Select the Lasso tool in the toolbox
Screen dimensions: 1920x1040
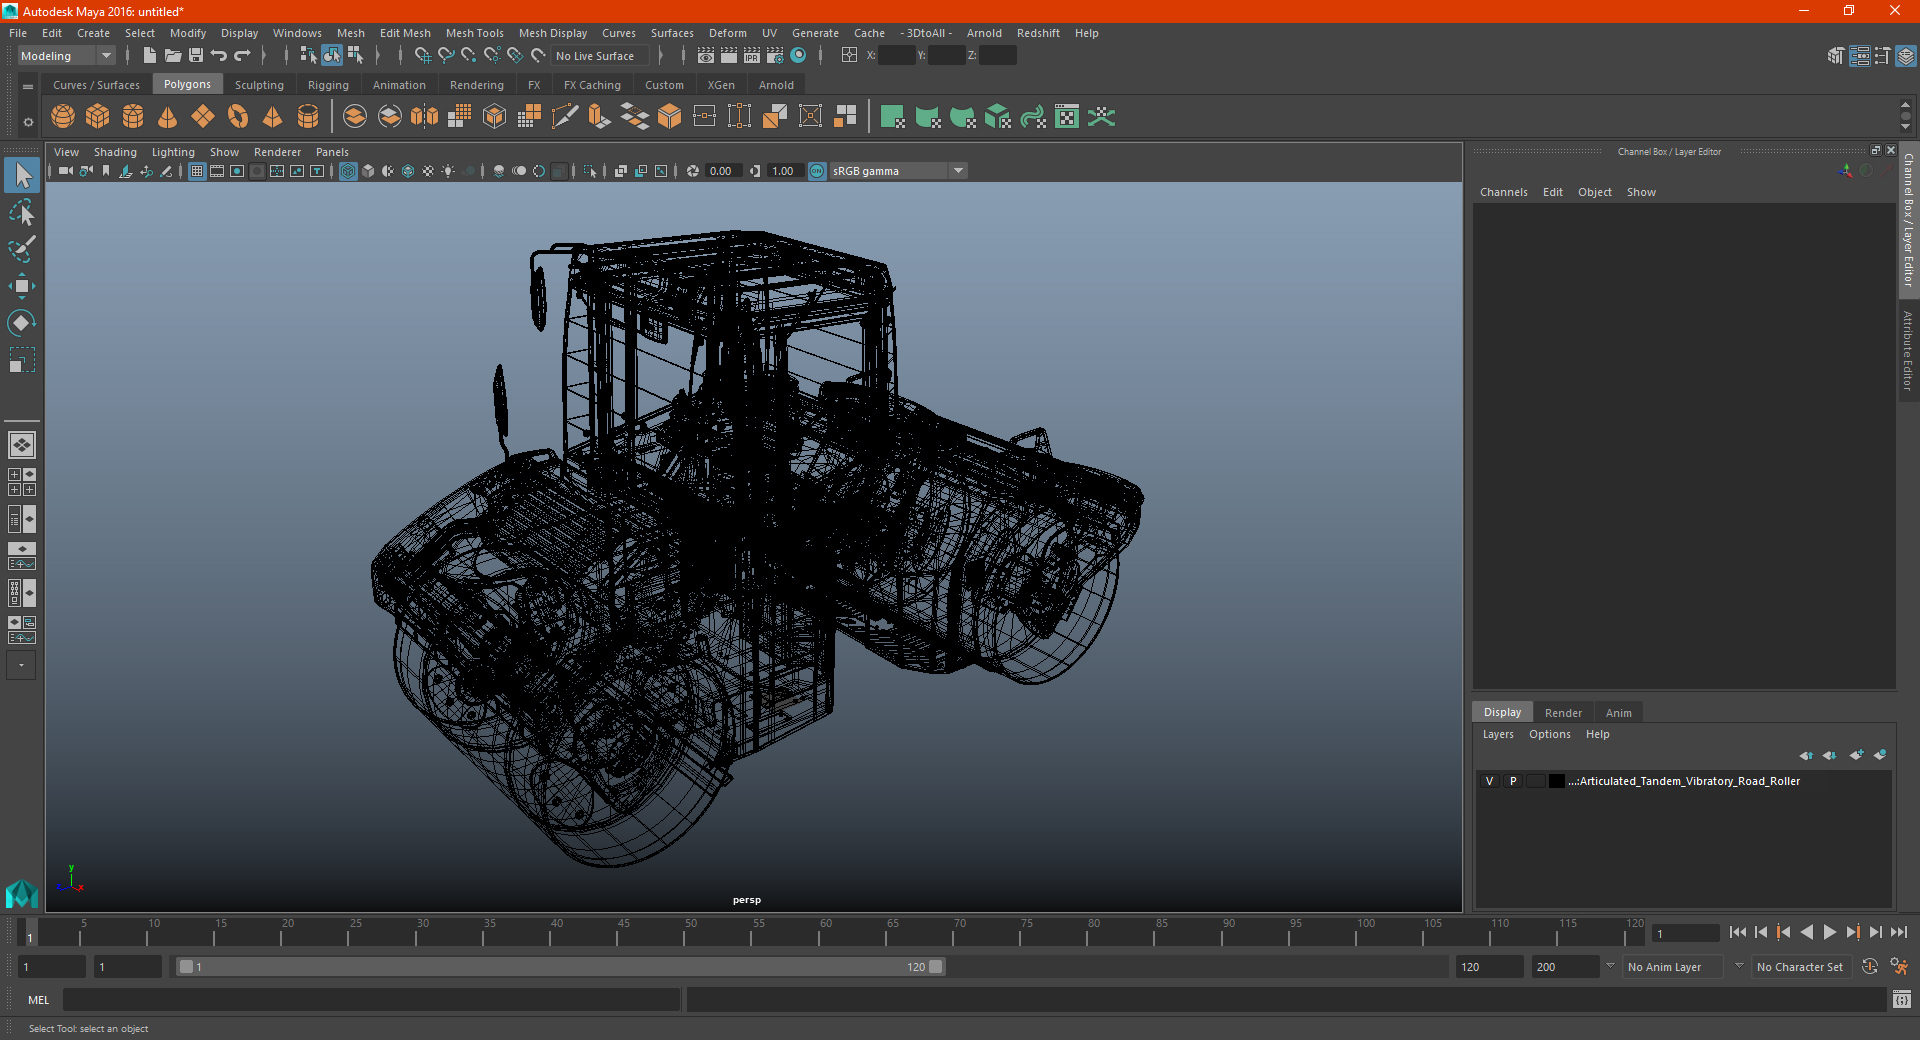(x=21, y=212)
